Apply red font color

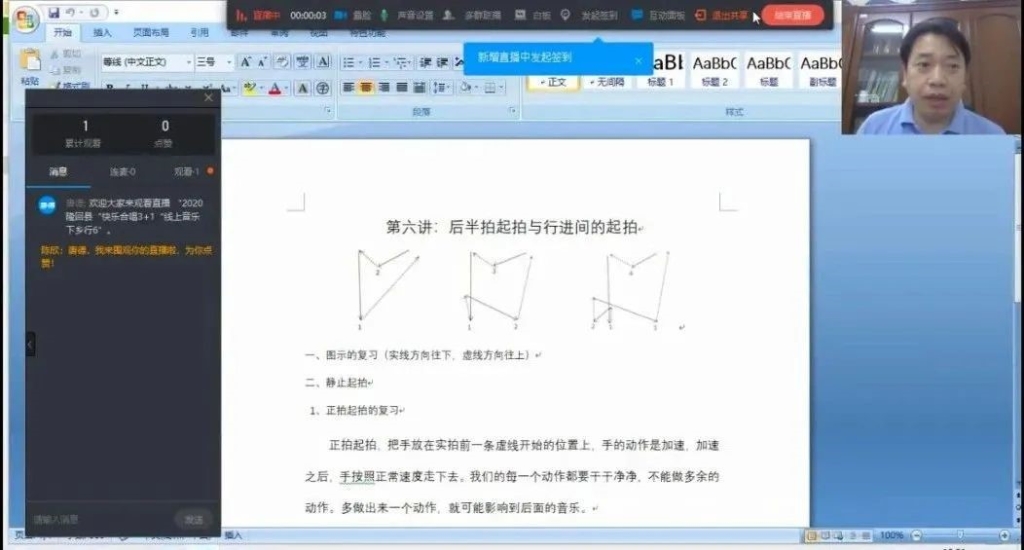[x=275, y=88]
